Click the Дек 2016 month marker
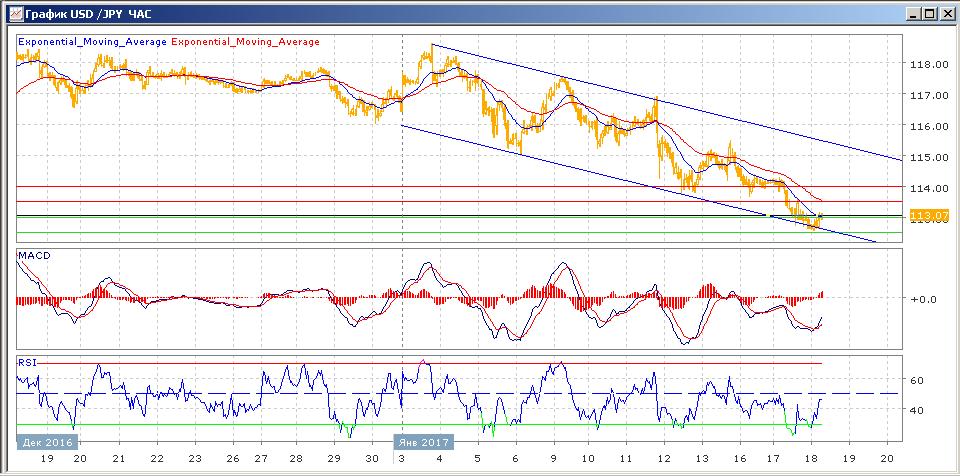960x476 pixels. point(45,441)
